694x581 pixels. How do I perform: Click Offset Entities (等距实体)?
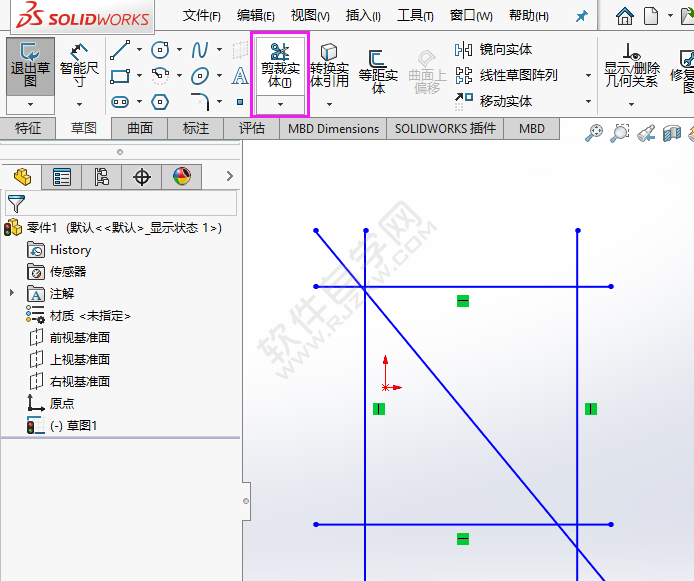point(378,71)
